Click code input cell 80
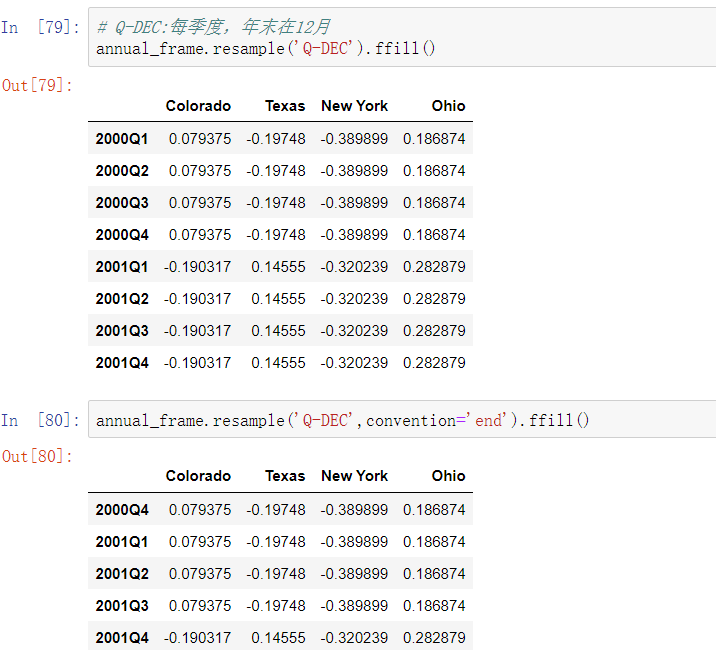 pos(402,419)
